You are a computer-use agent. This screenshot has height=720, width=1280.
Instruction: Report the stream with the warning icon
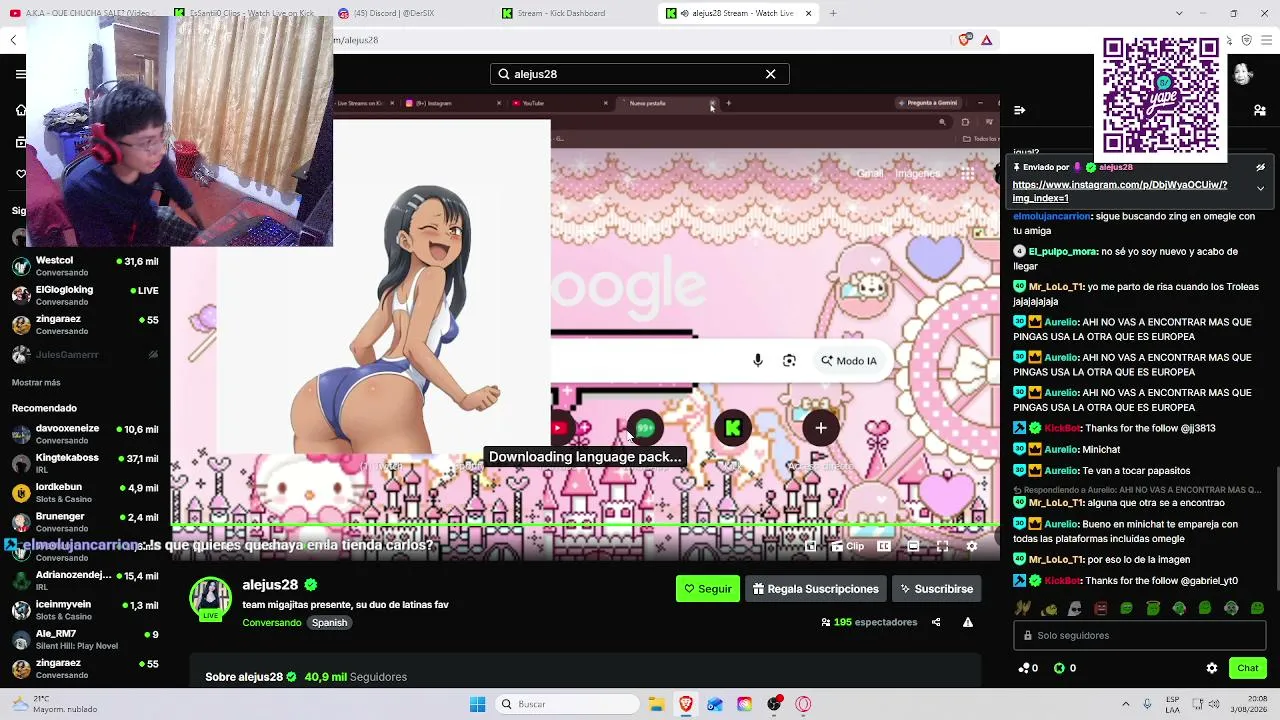(968, 622)
